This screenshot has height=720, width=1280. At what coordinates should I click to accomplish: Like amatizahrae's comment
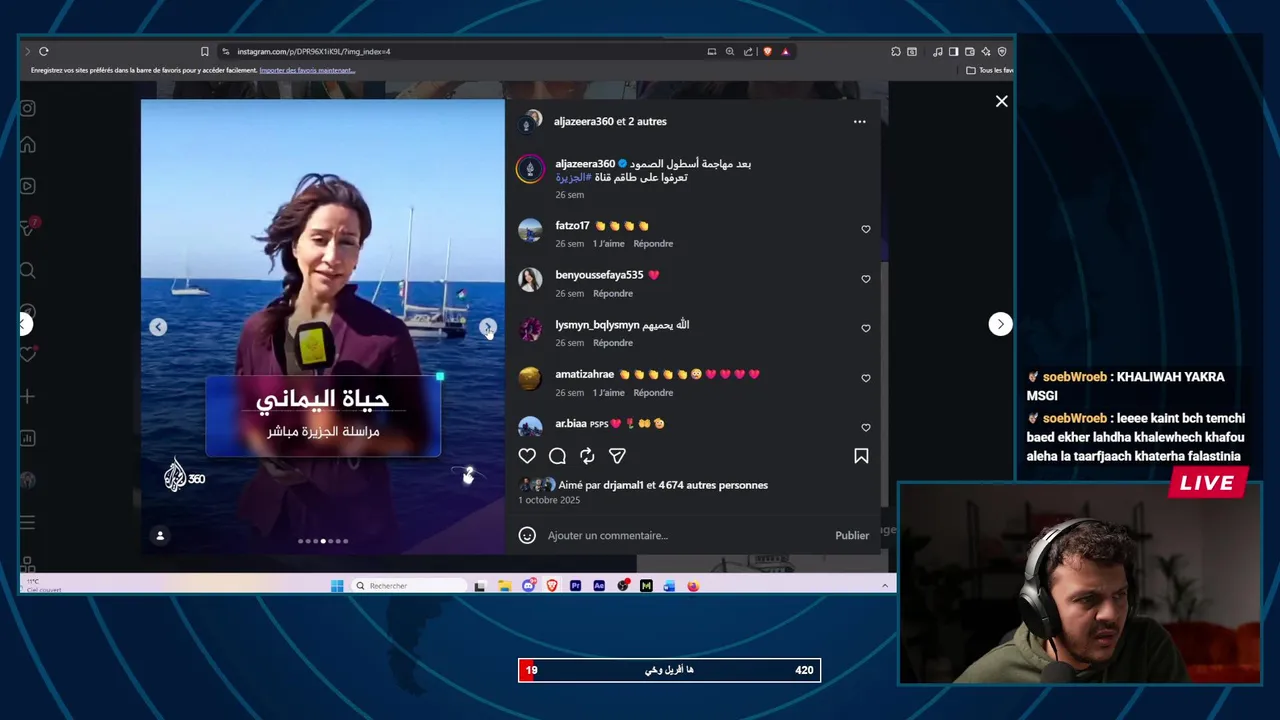[866, 378]
